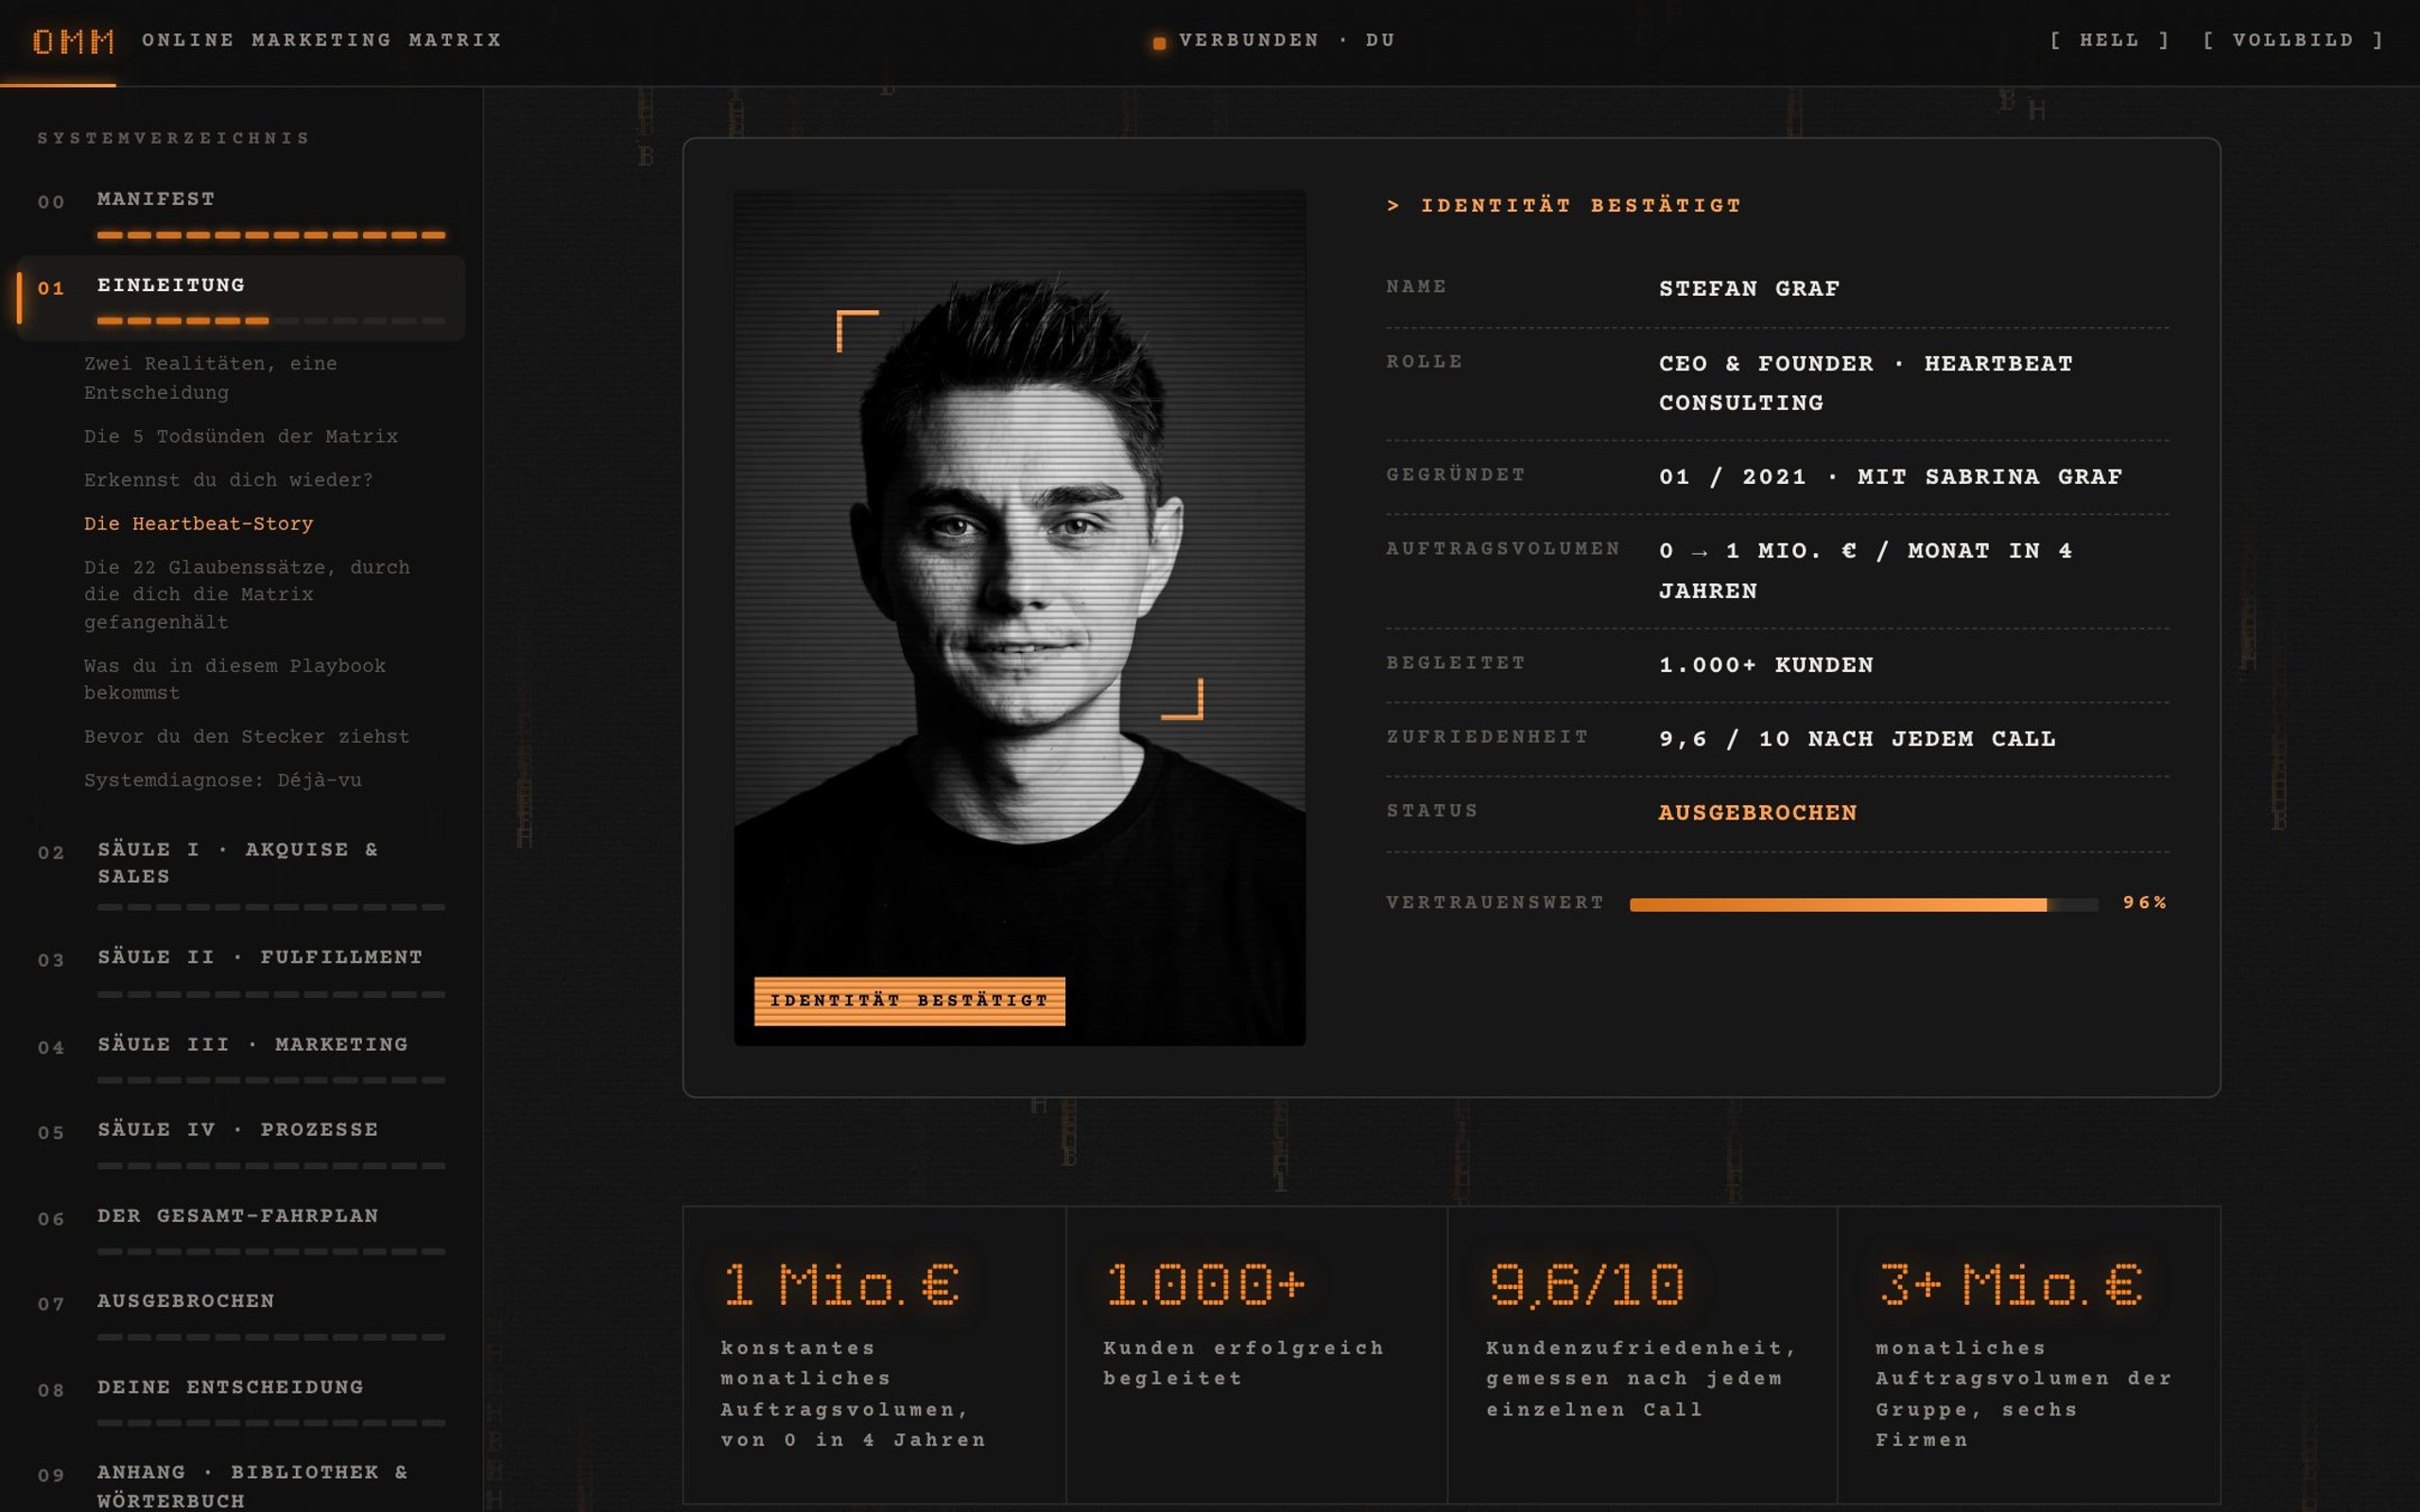Click the 96% trust value
This screenshot has height=1512, width=2420.
2145,903
